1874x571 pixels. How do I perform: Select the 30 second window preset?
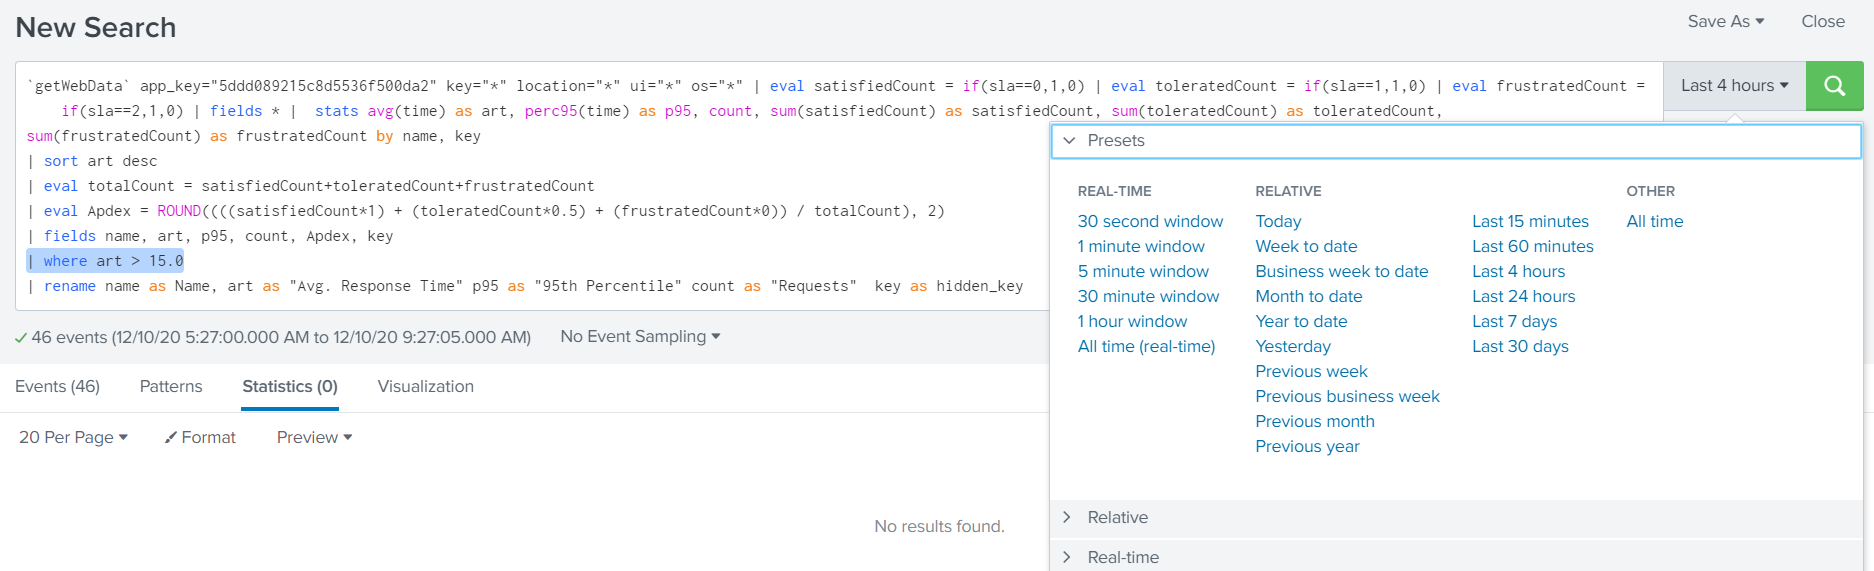(1150, 222)
